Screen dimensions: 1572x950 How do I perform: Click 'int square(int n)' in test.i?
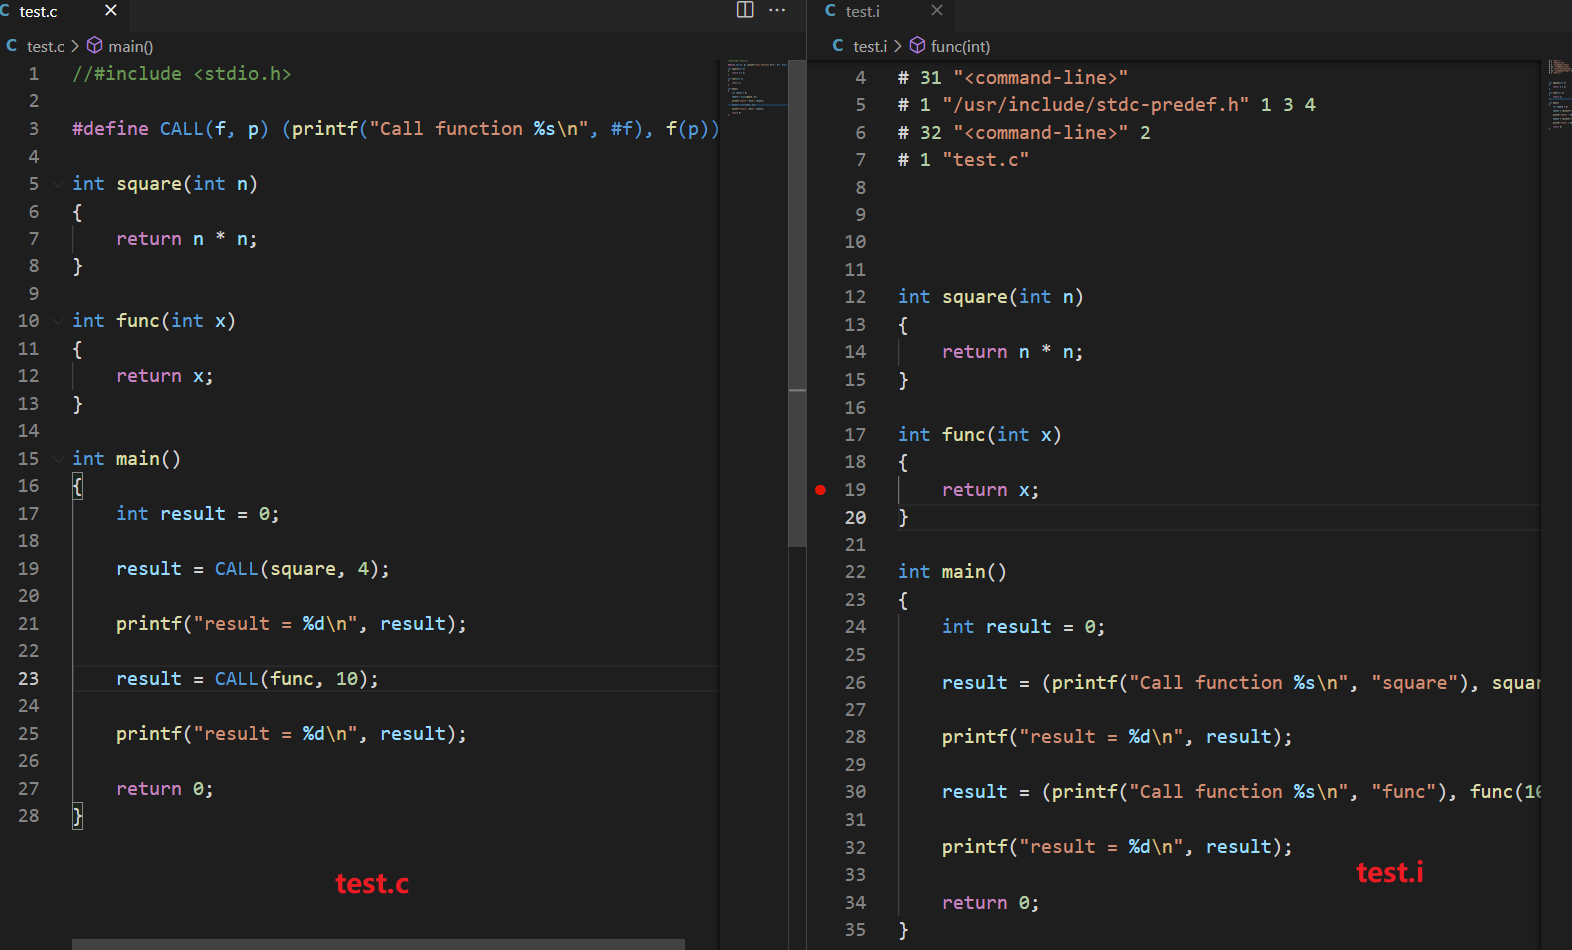(991, 297)
